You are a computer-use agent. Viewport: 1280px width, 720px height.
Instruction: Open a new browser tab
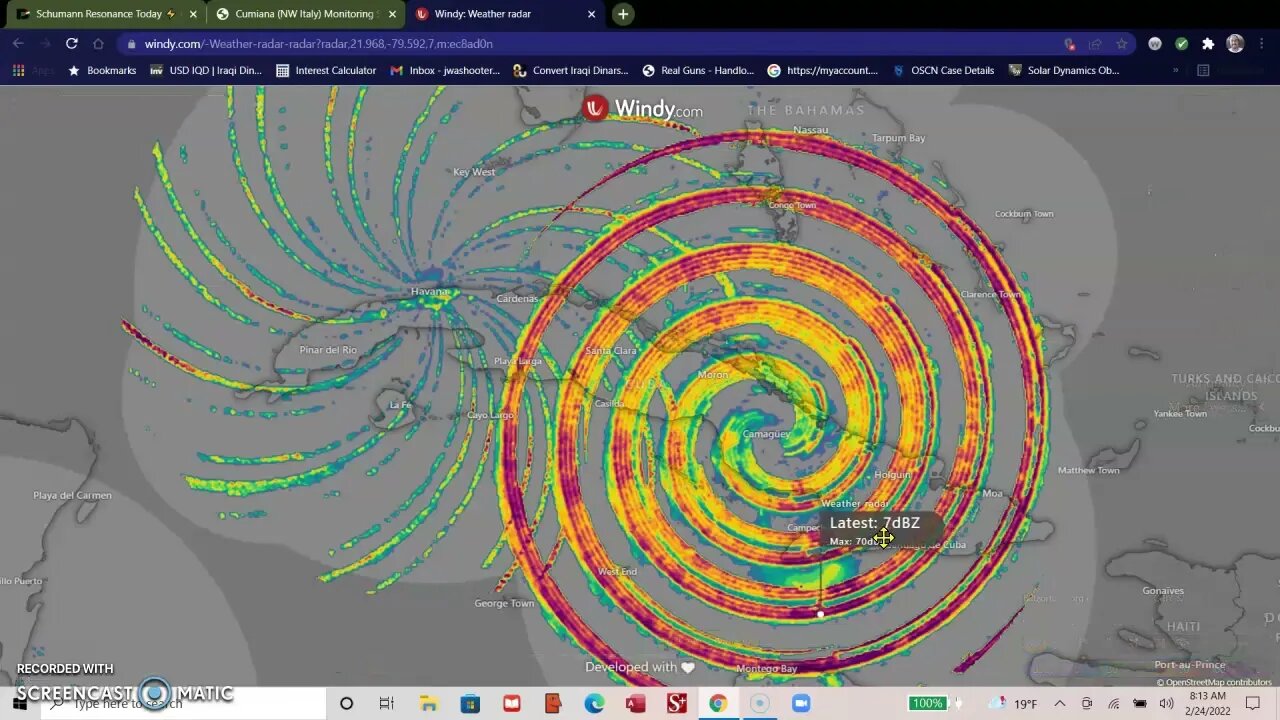pos(623,14)
